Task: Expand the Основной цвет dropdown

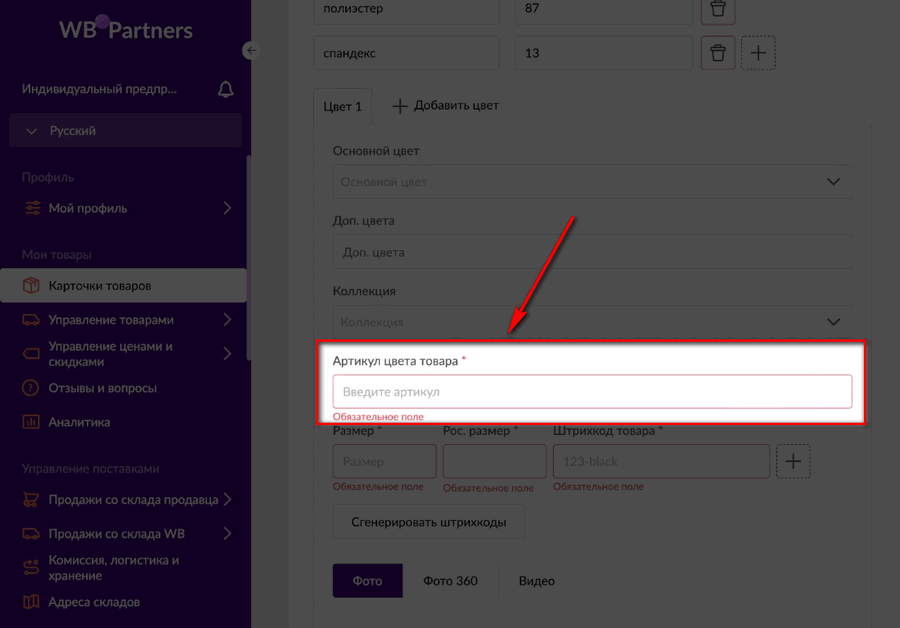Action: [x=833, y=182]
